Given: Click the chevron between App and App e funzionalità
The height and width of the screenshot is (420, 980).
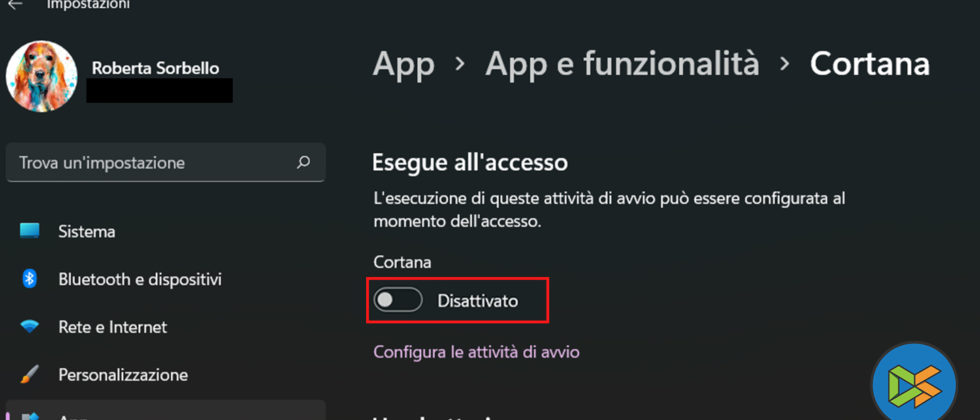Looking at the screenshot, I should 460,64.
